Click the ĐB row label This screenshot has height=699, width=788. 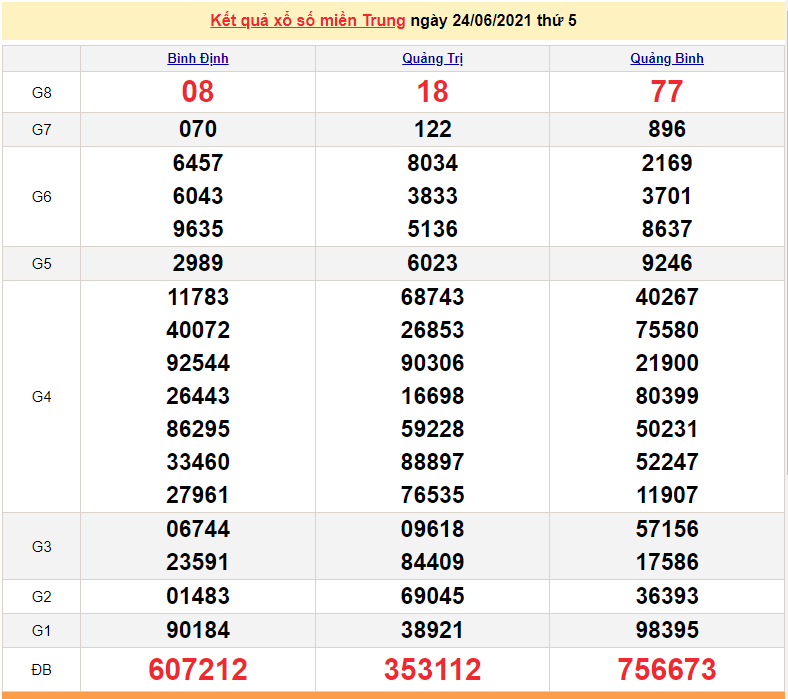pyautogui.click(x=41, y=669)
